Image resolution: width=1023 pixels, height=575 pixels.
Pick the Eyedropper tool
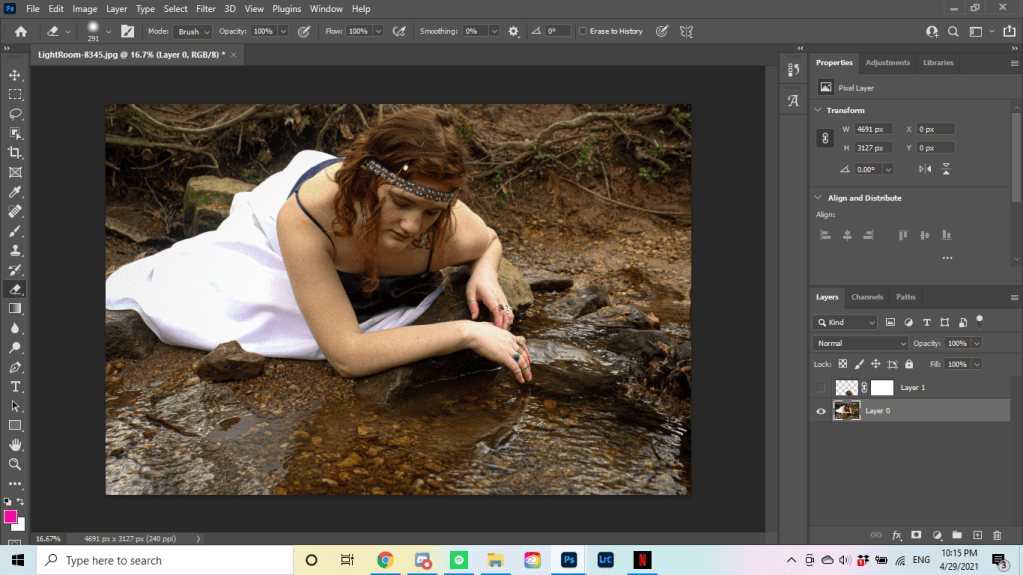[x=15, y=192]
